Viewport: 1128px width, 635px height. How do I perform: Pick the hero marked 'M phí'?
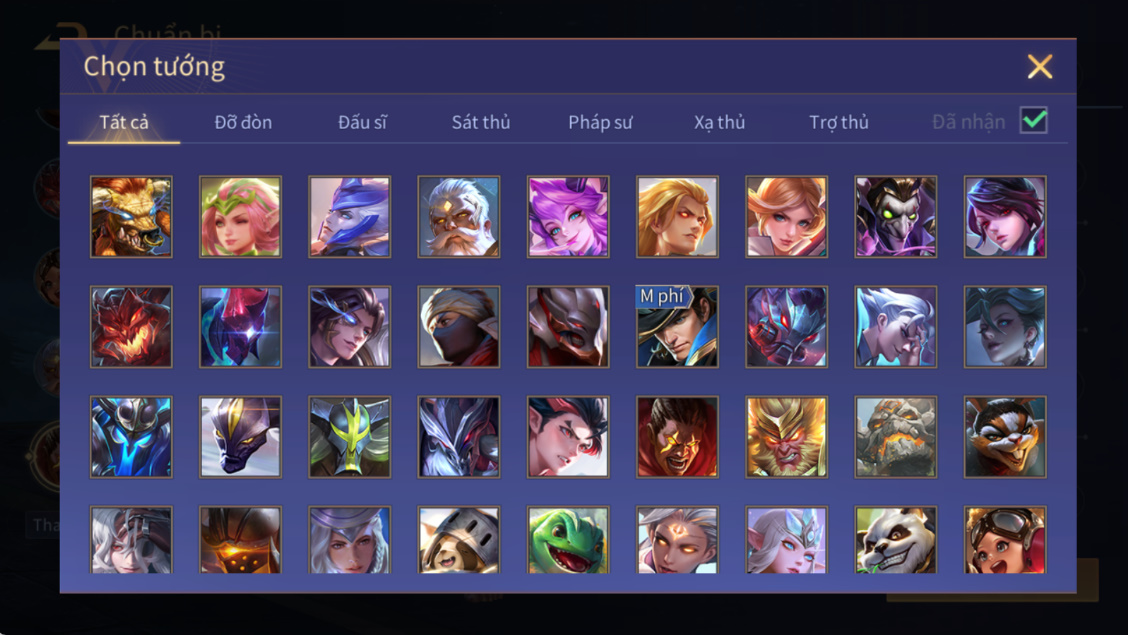tap(677, 326)
